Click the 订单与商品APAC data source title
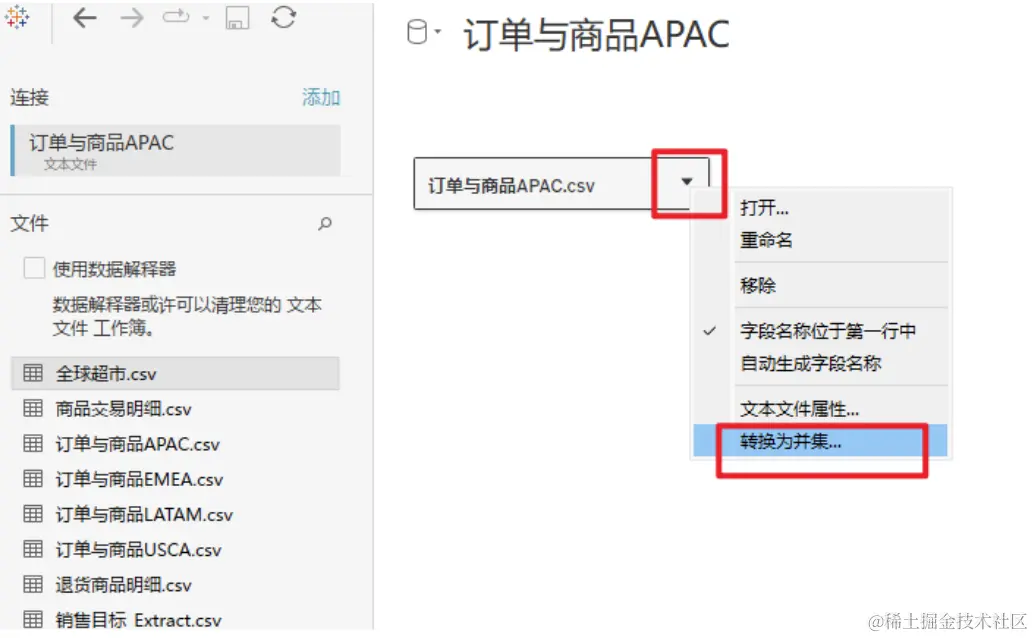 (x=597, y=34)
